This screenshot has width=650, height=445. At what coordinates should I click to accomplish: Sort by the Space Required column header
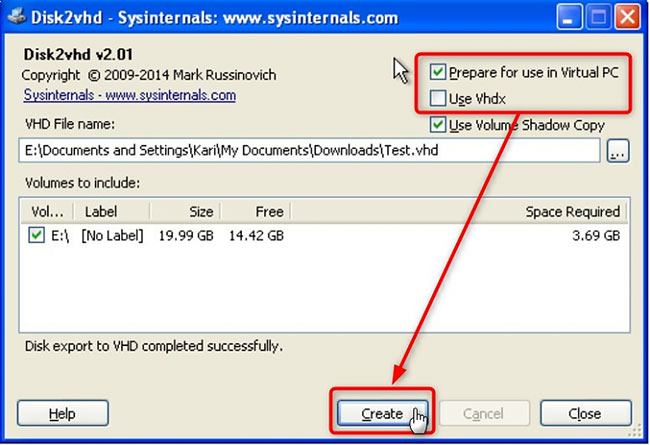coord(459,212)
